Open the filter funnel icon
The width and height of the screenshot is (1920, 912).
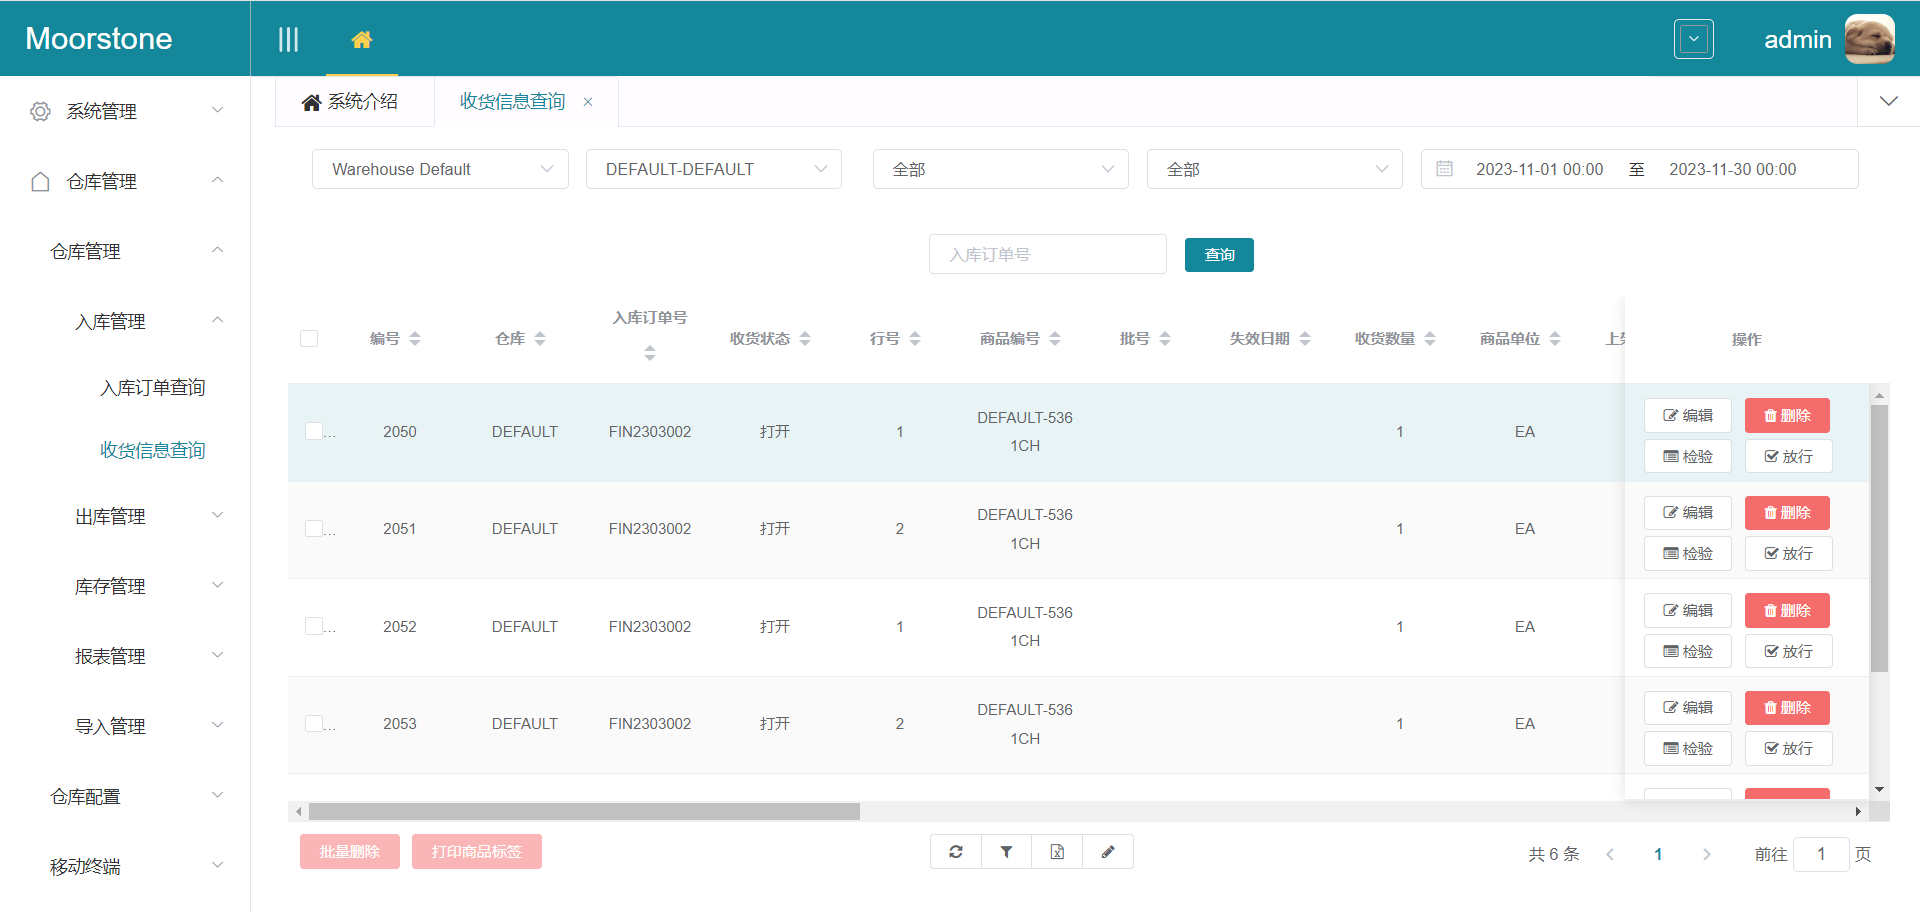[1007, 852]
